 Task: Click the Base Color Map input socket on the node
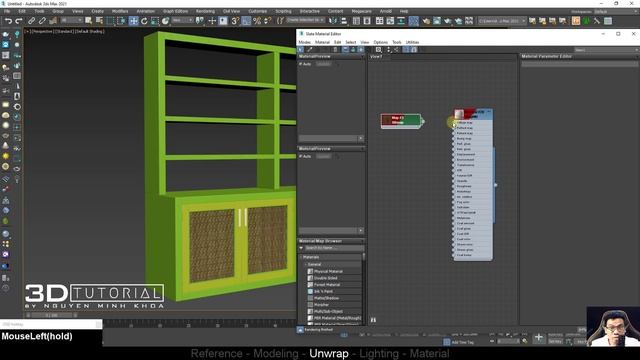coord(453,122)
